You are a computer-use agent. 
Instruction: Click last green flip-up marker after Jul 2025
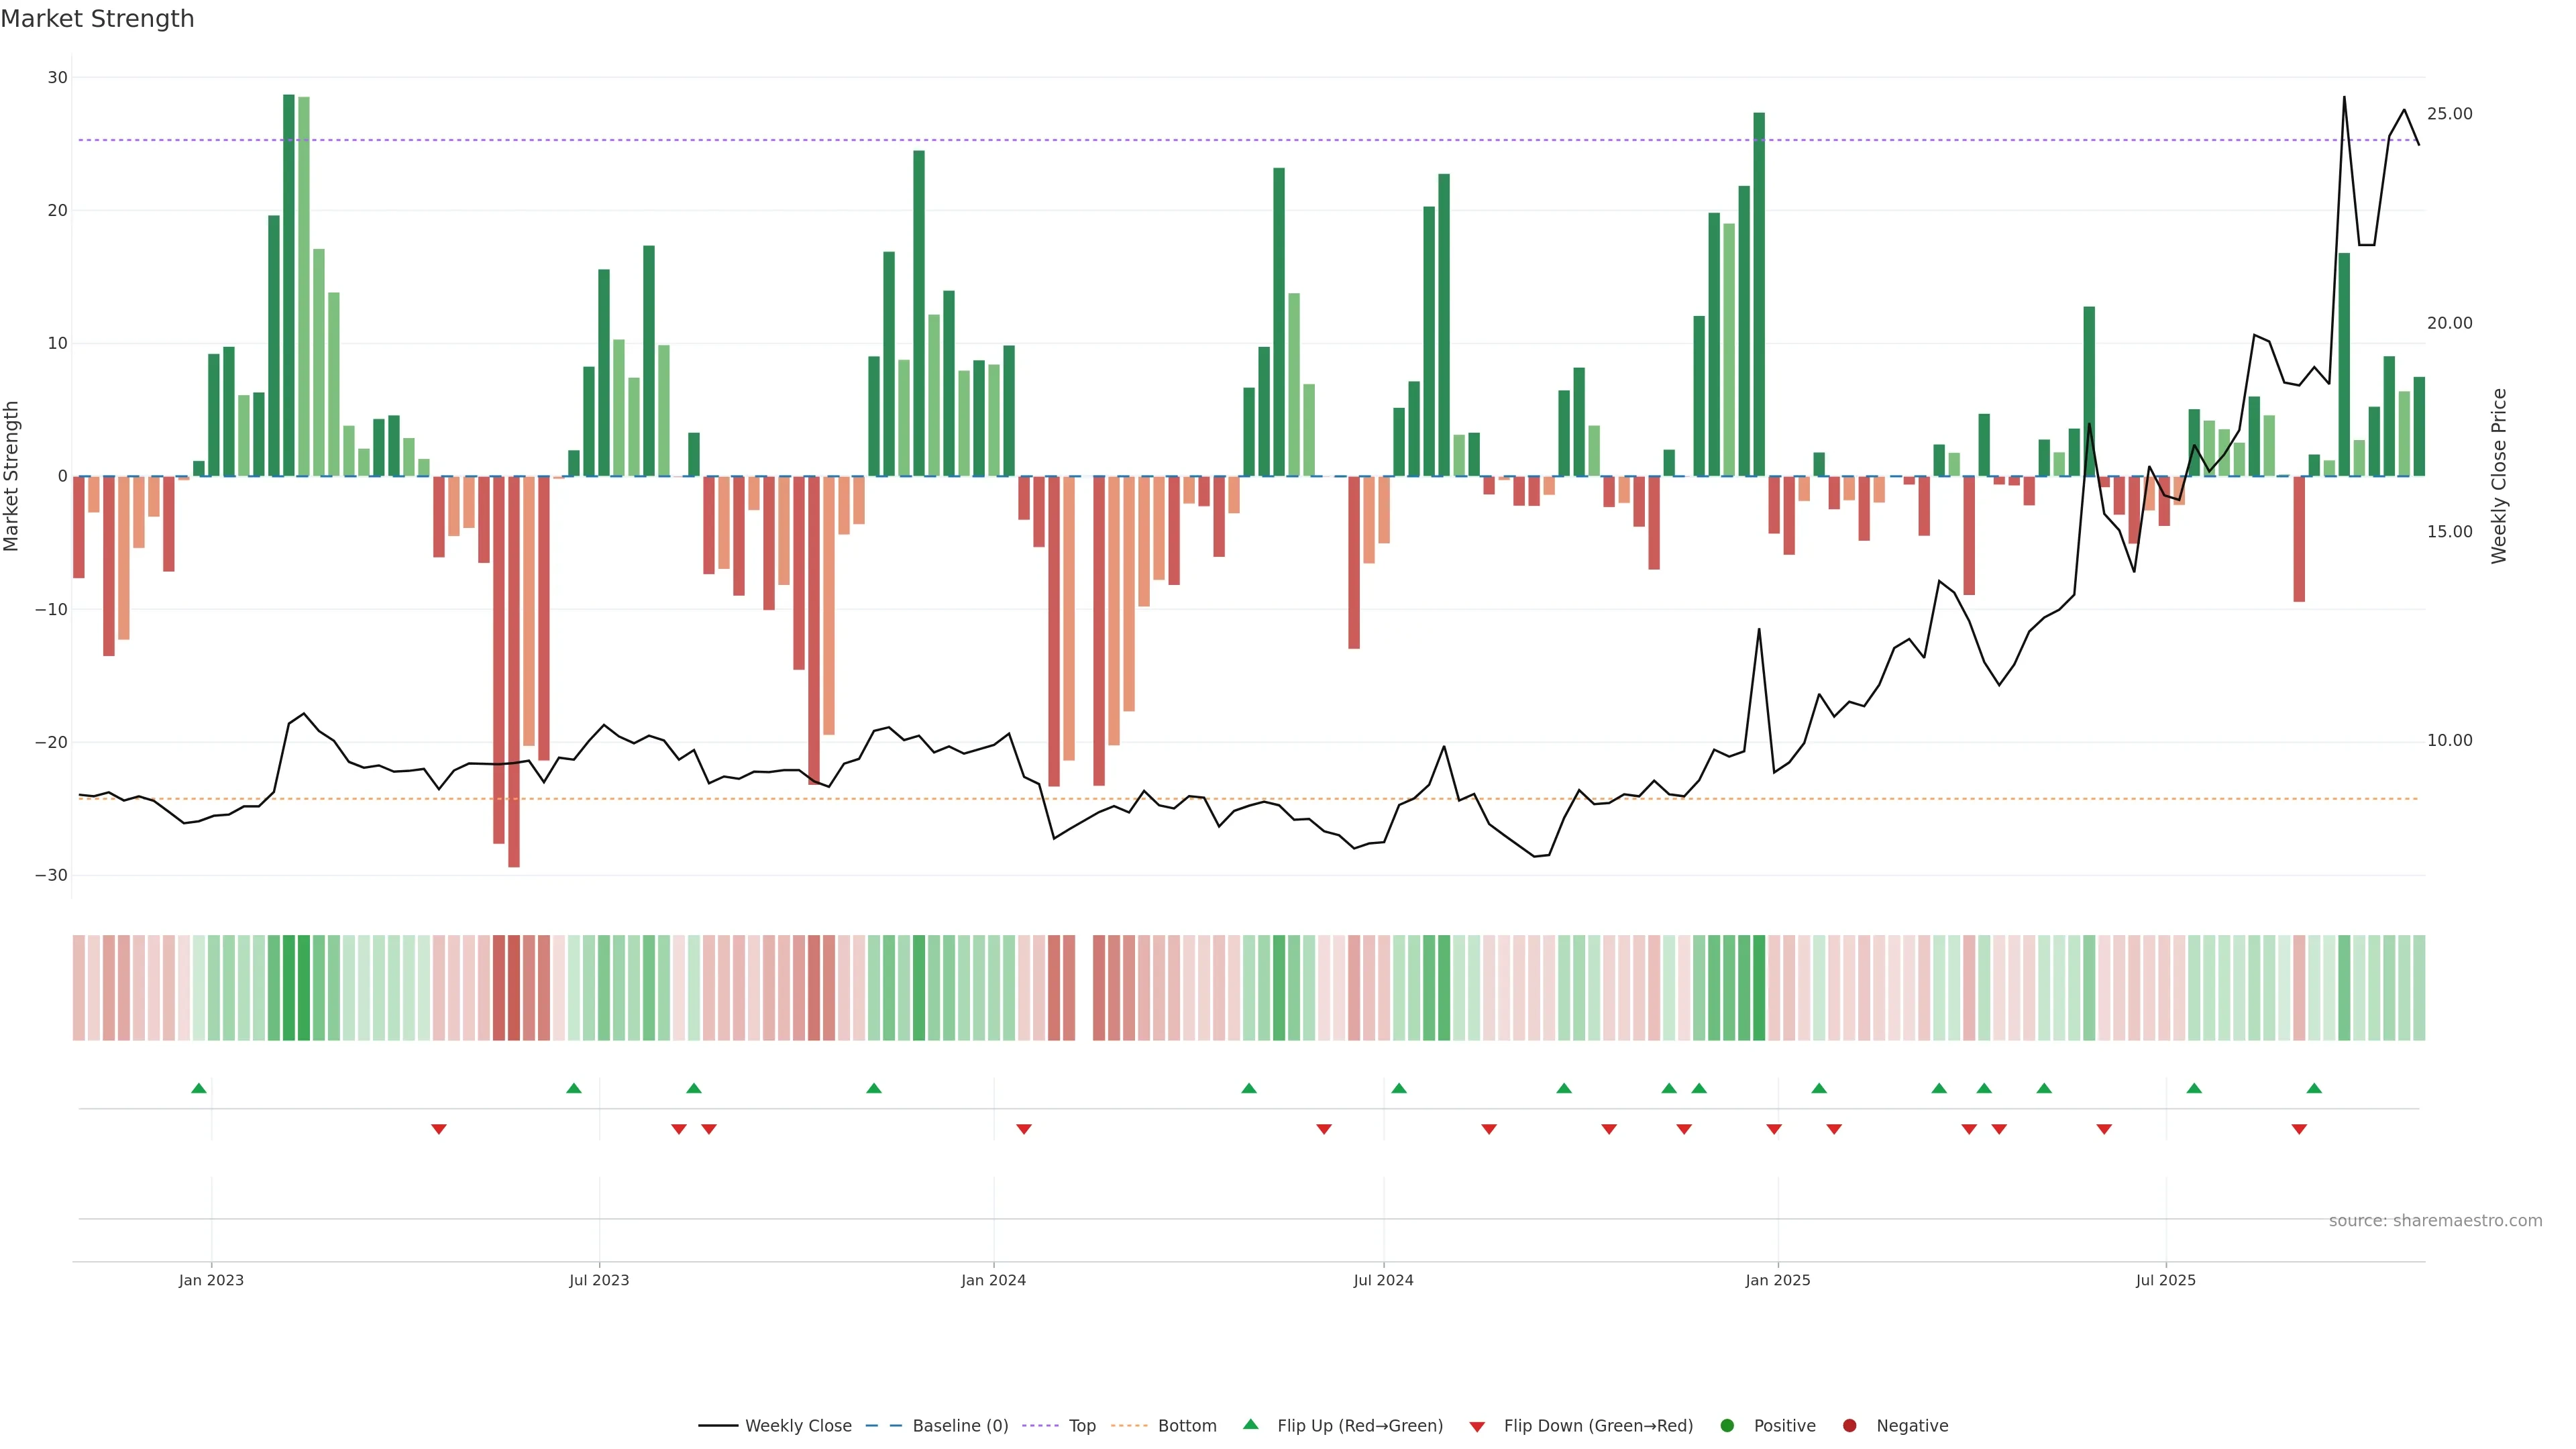[2314, 1088]
